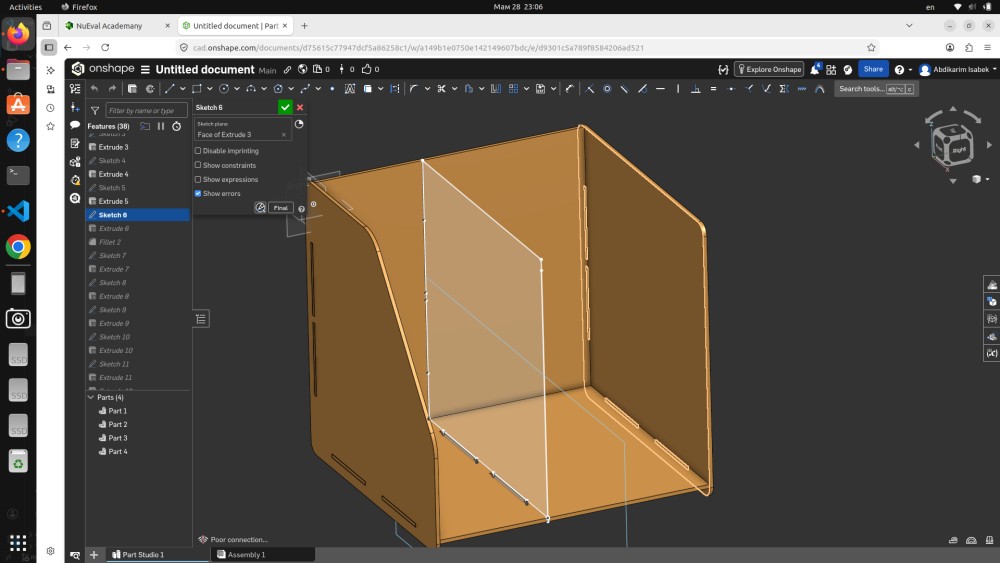Toggle the pause regeneration icon in Features header
The height and width of the screenshot is (563, 1000).
[161, 126]
